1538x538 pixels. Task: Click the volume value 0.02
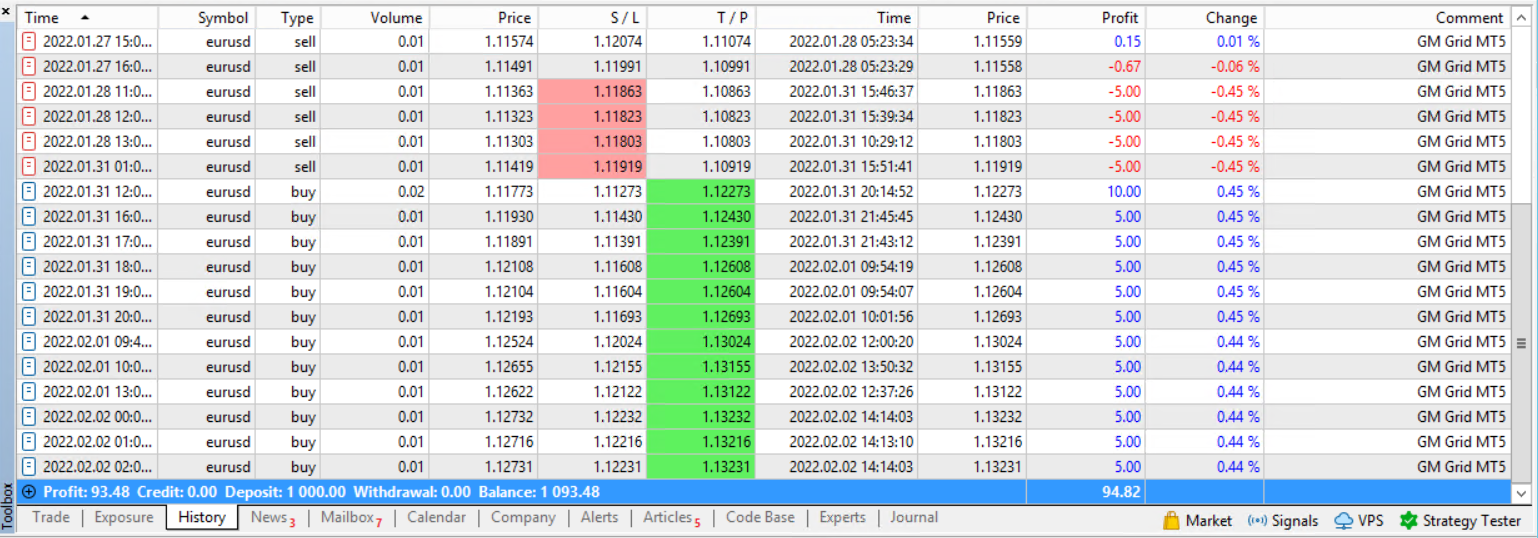point(411,192)
